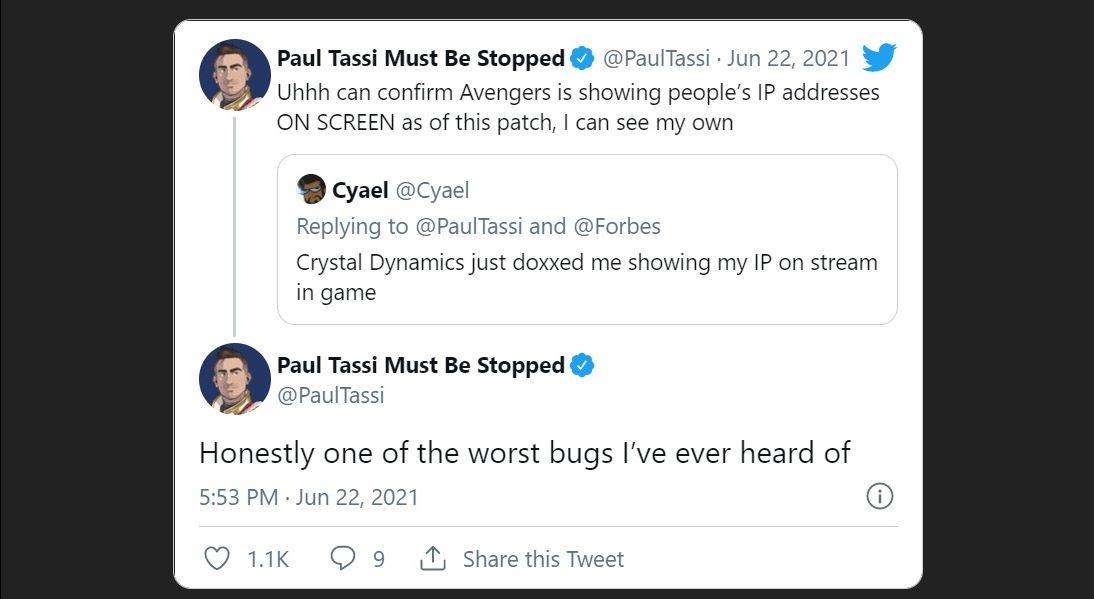Click the 1.1K likes count
The height and width of the screenshot is (599, 1094).
(x=267, y=559)
